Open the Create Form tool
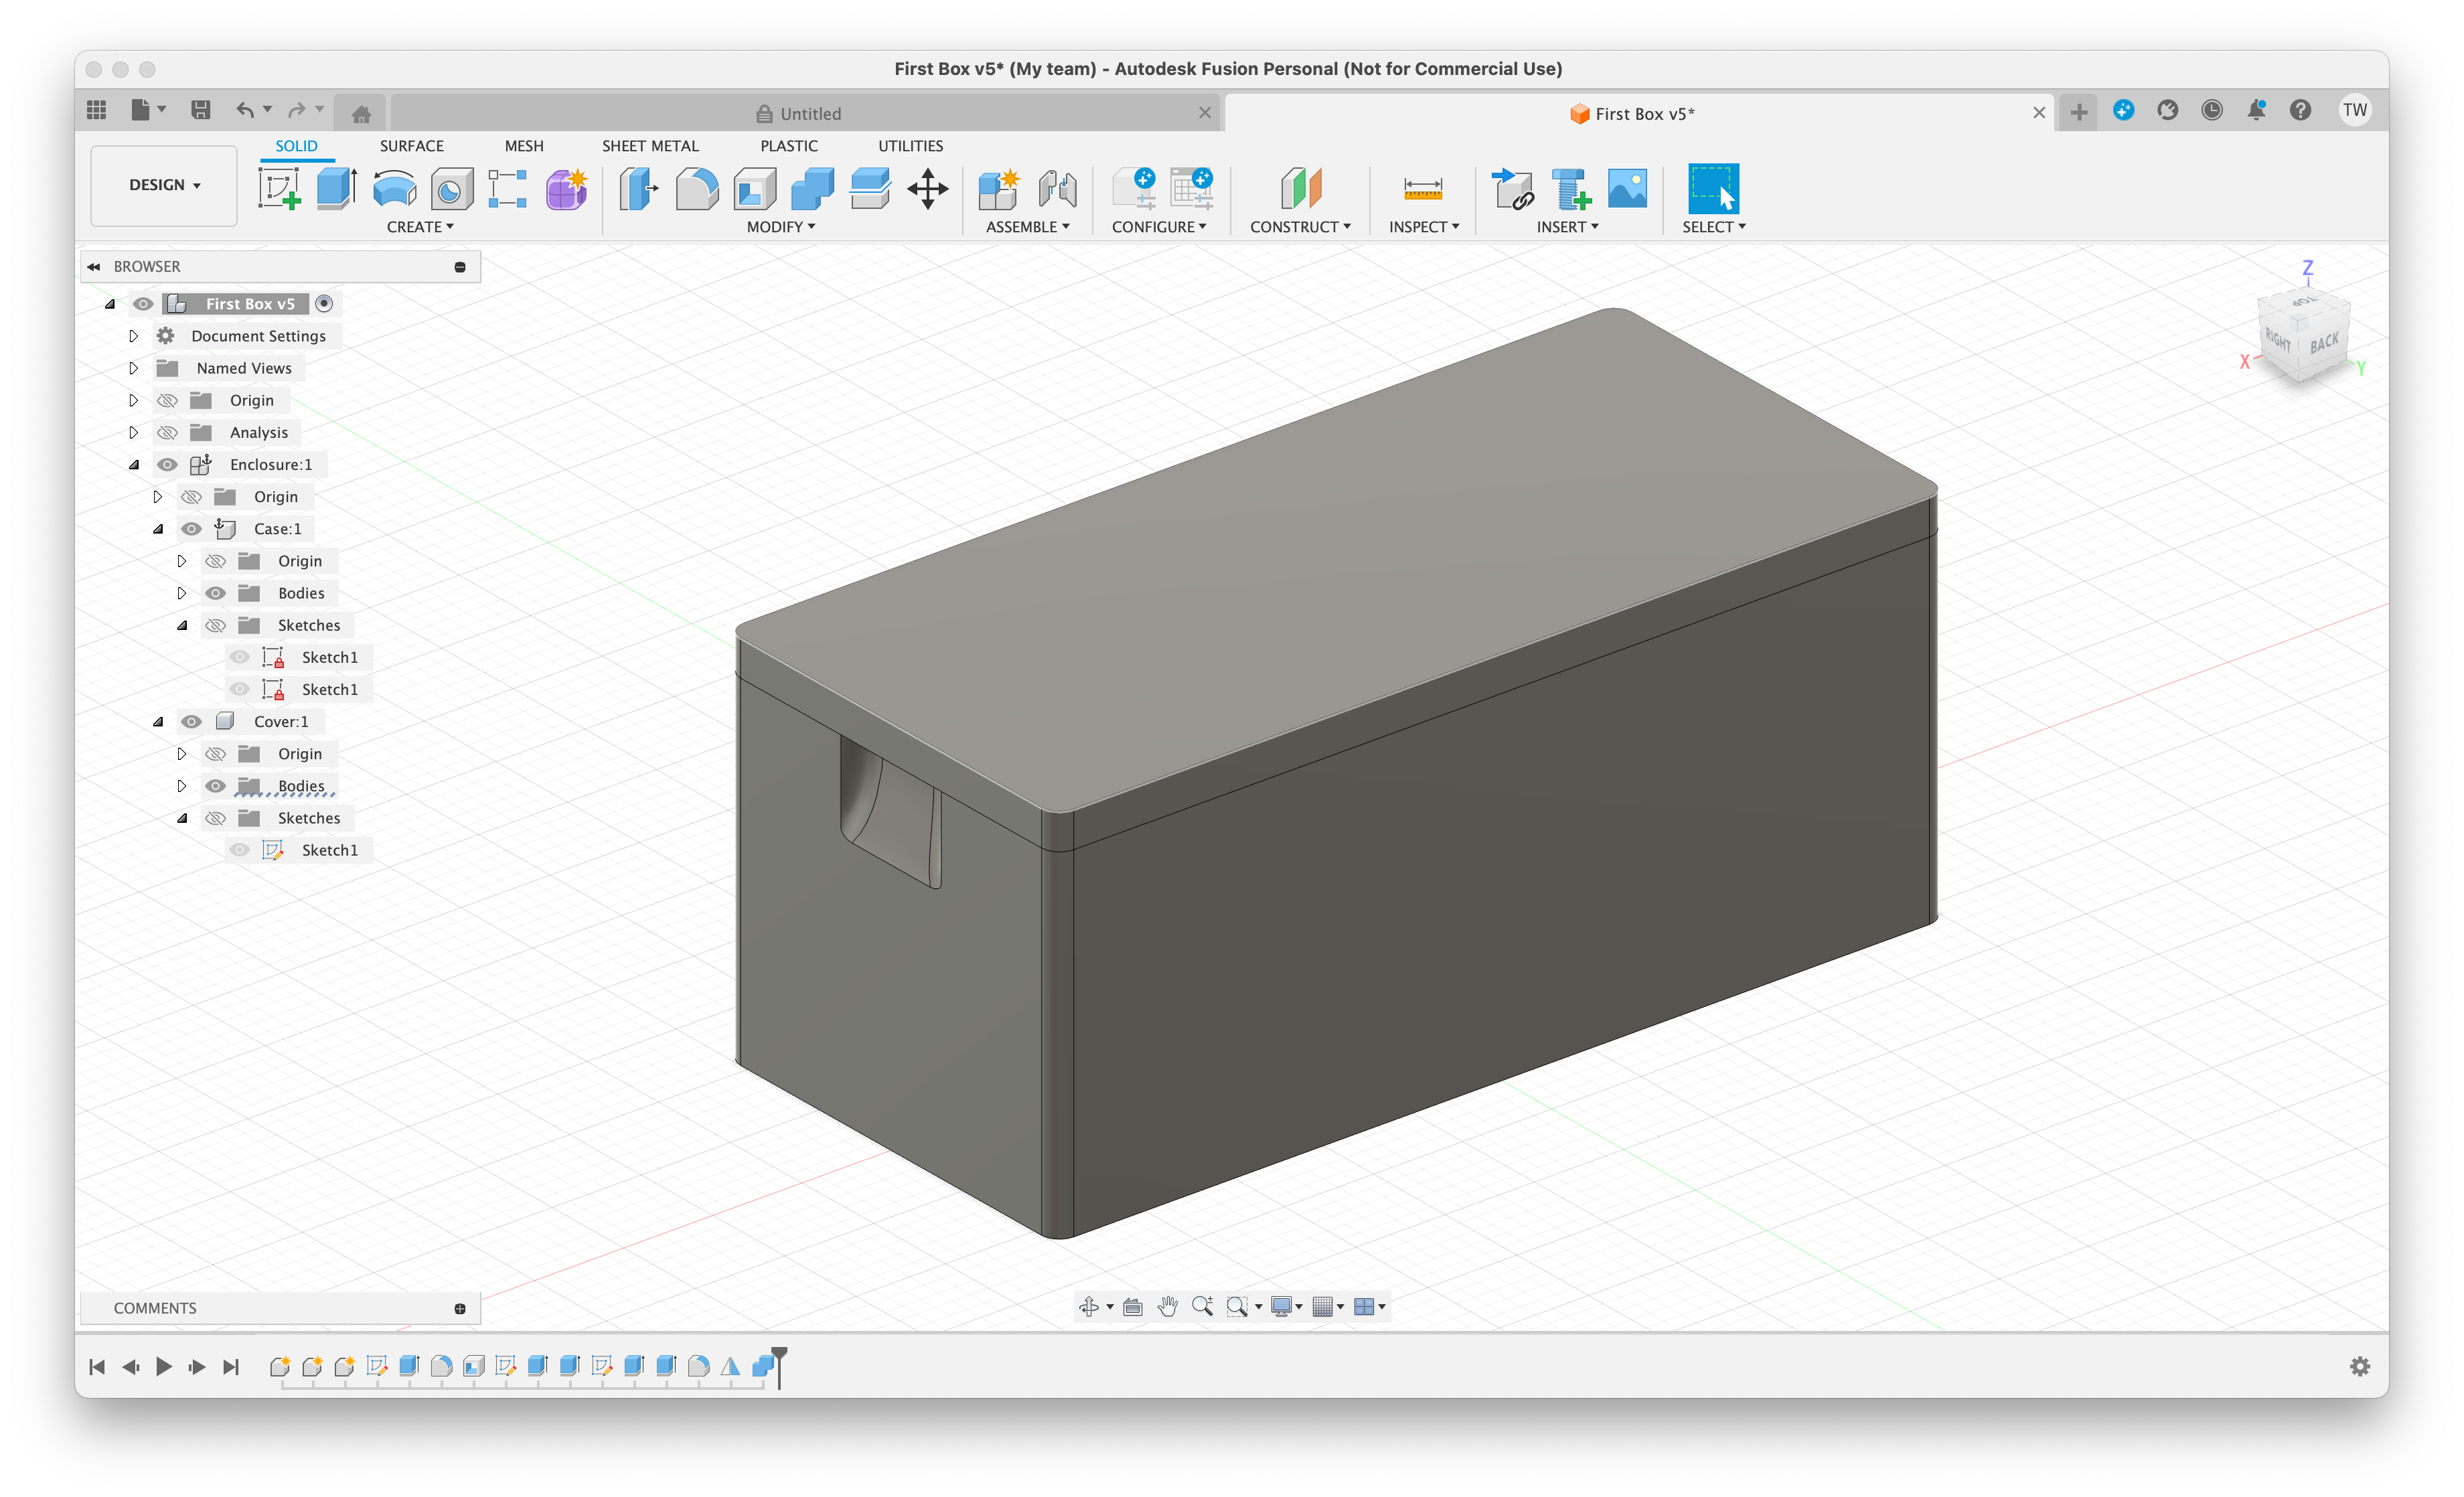2464x1497 pixels. point(566,188)
